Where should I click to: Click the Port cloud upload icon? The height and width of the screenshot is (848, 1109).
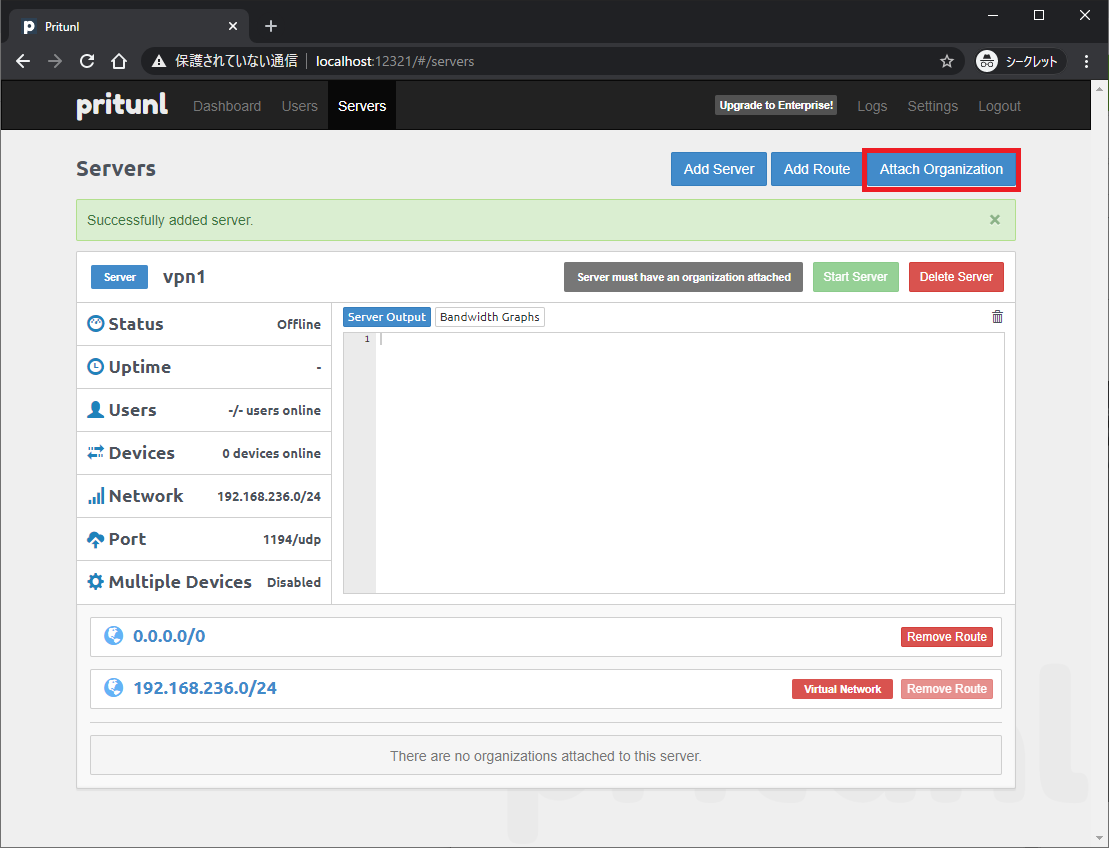point(95,539)
